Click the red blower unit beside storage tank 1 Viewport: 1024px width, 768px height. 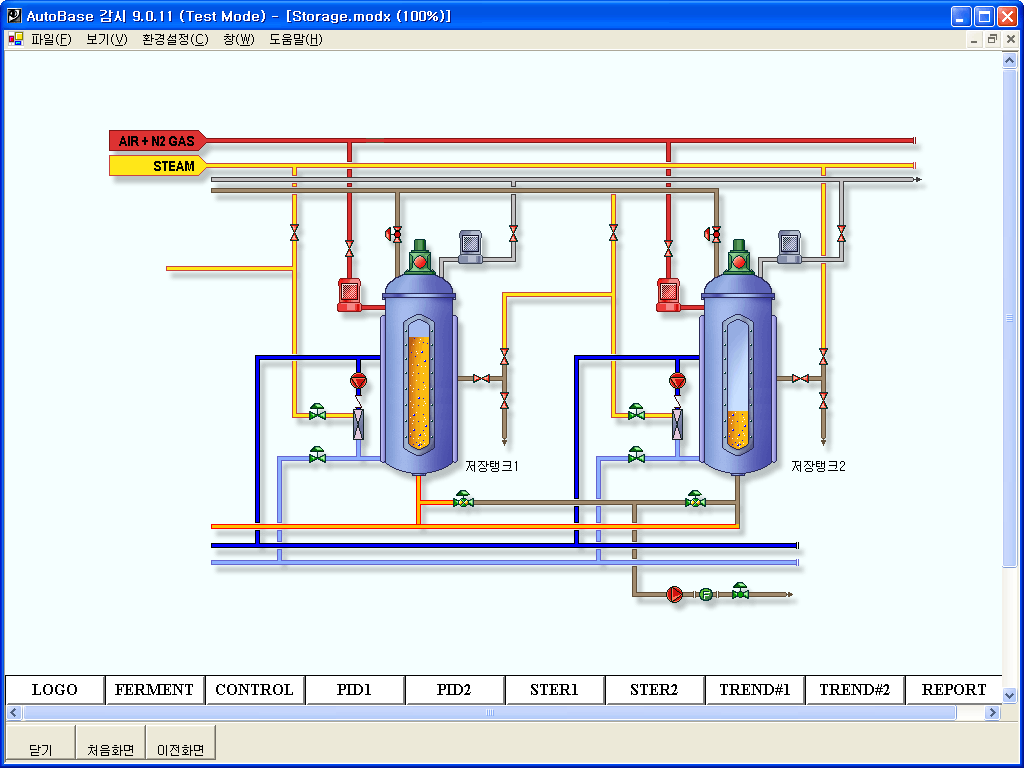pos(349,293)
